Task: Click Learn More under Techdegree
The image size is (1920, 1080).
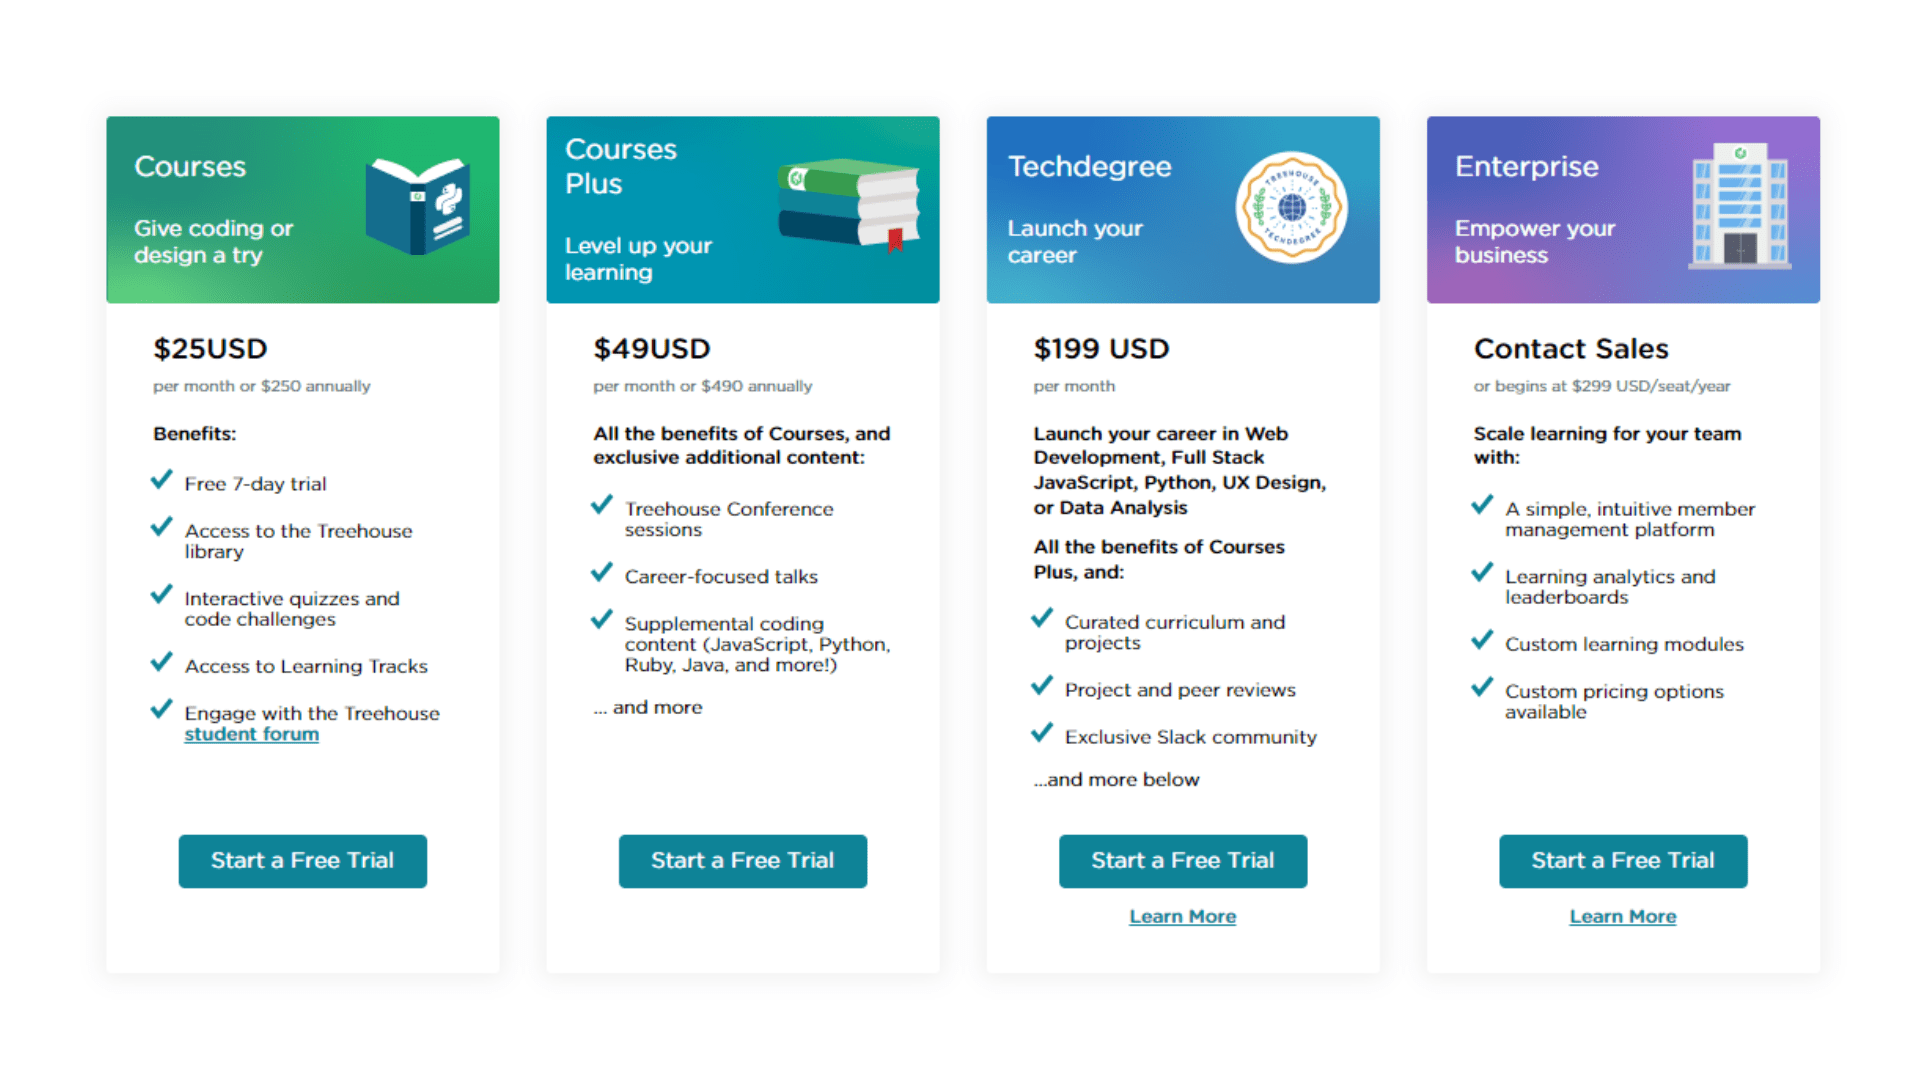Action: [x=1182, y=915]
